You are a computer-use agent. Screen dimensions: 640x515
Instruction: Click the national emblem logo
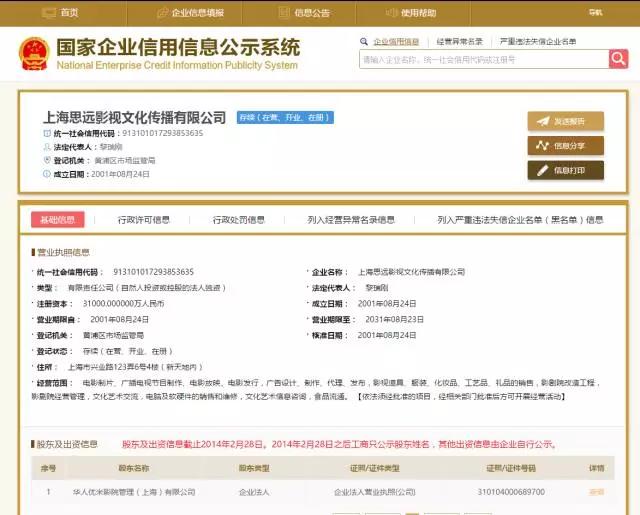coord(34,54)
